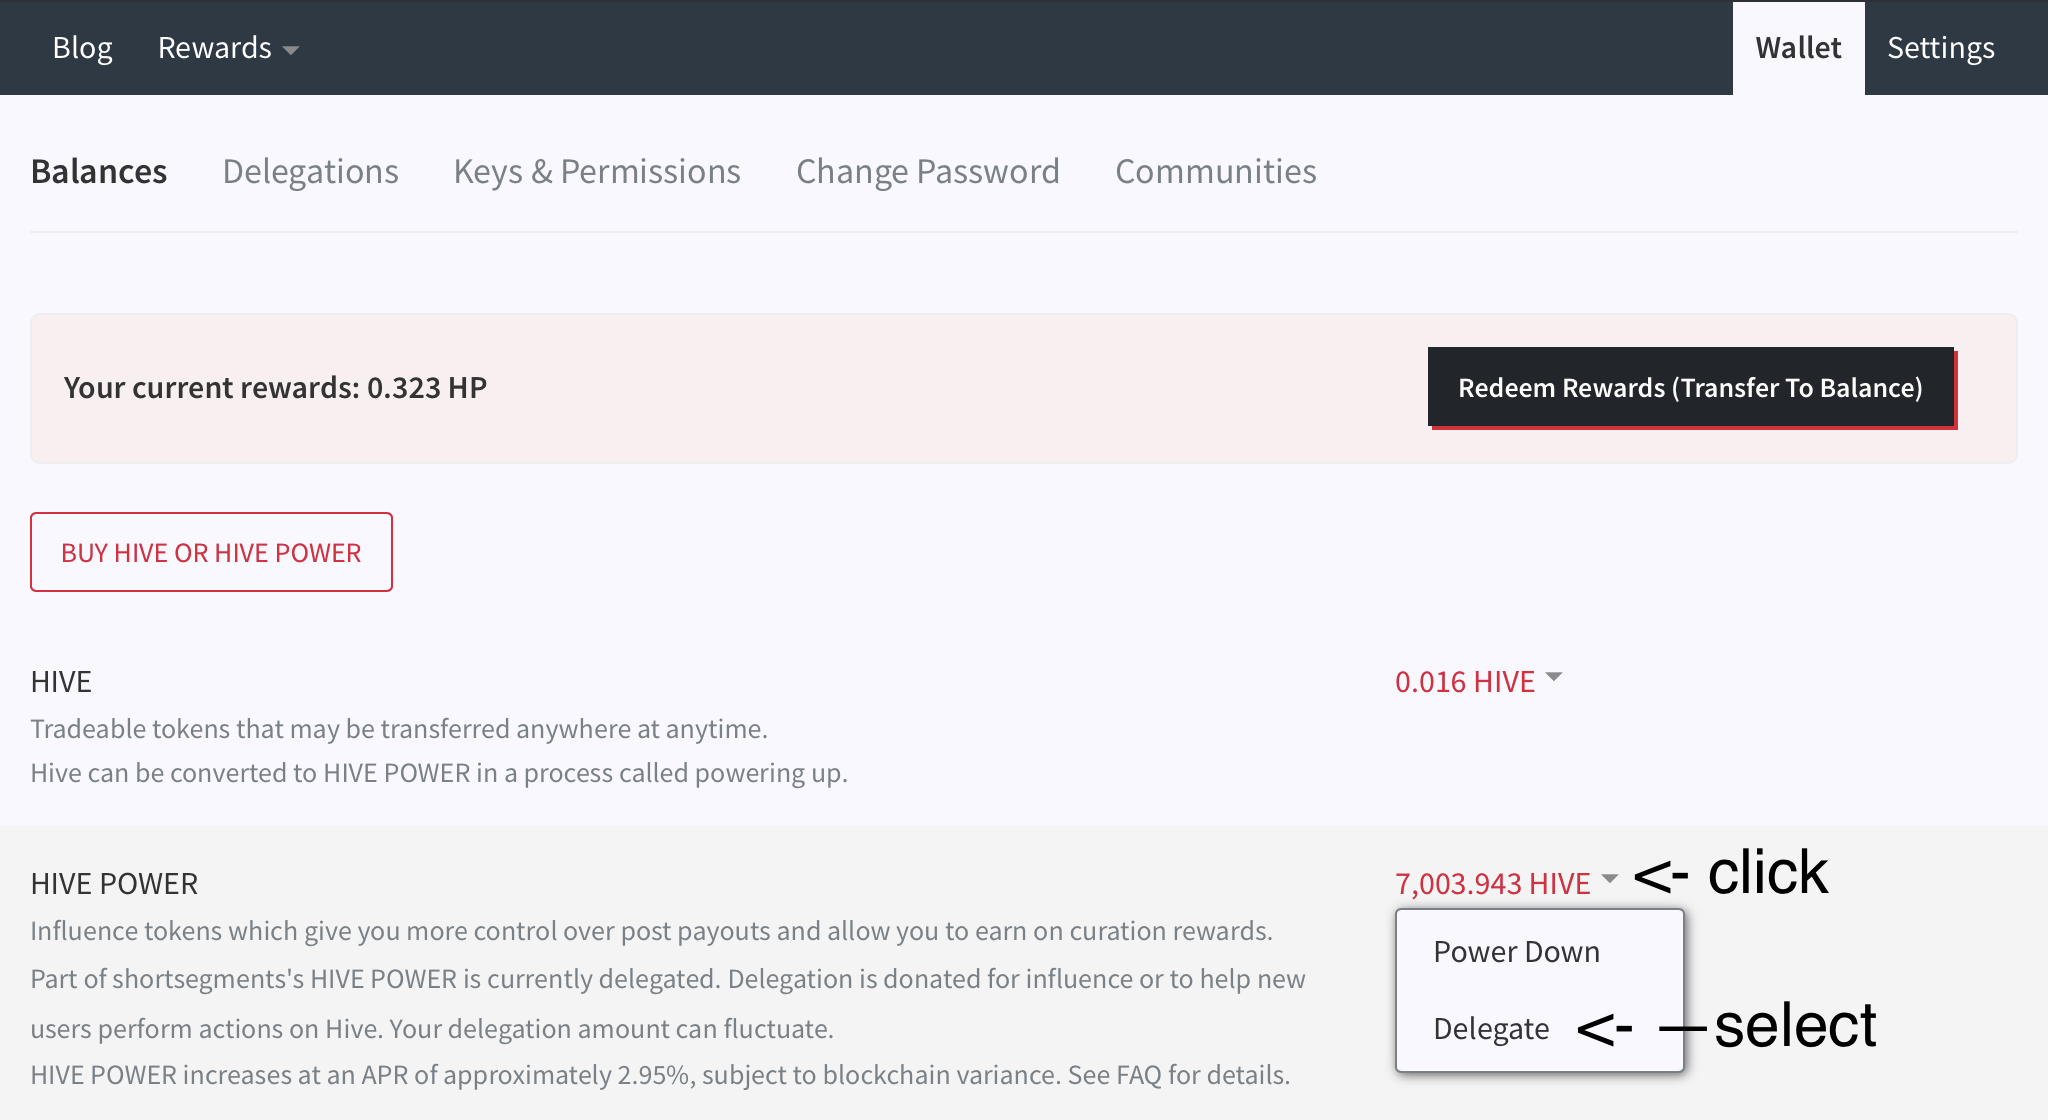Click "Part of shortsegments's HIVE POWER" line
This screenshot has width=2048, height=1120.
point(668,978)
